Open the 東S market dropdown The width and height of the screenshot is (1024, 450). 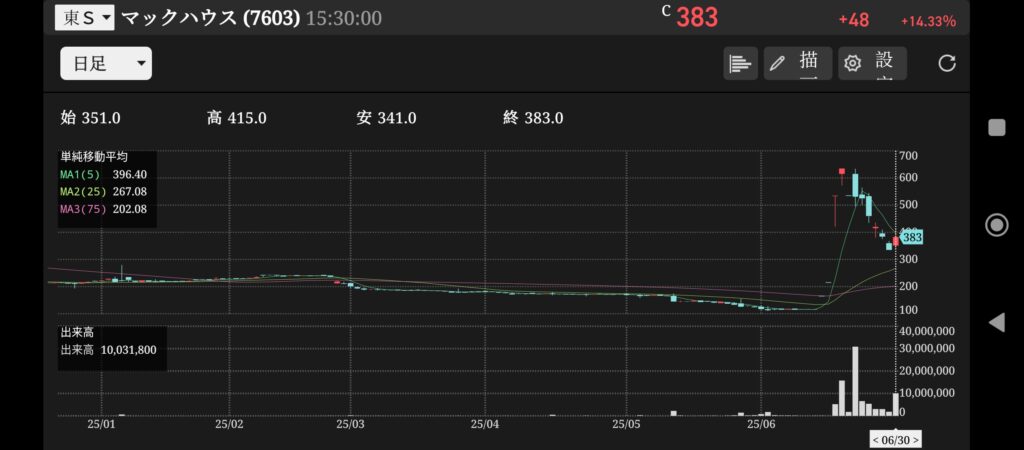(84, 18)
